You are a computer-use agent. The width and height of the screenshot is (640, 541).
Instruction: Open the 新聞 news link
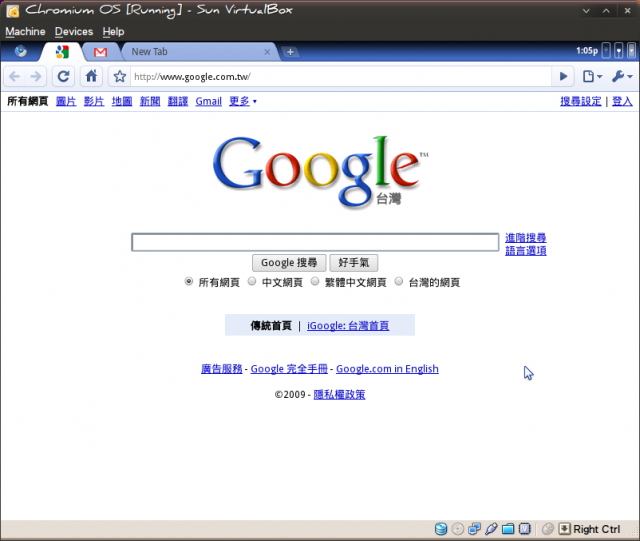point(150,101)
